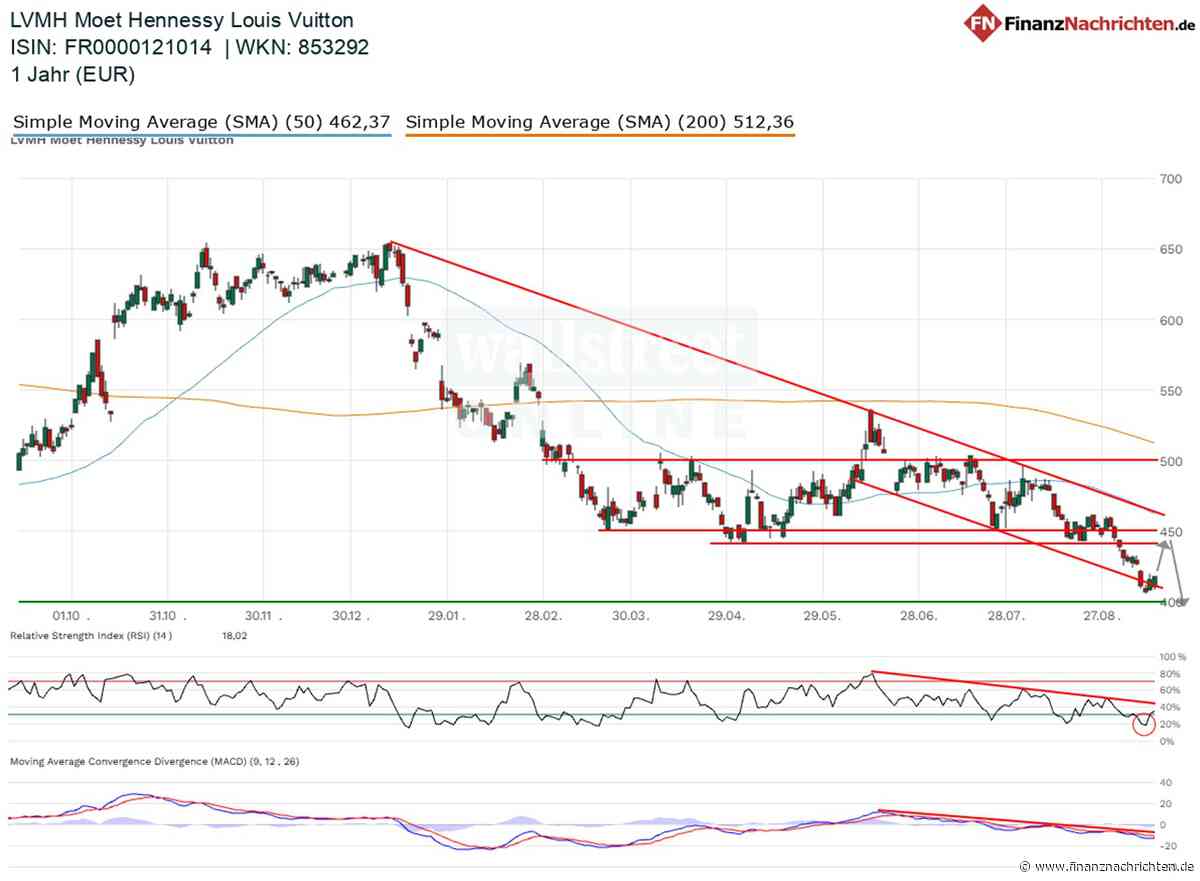The width and height of the screenshot is (1200, 881).
Task: Click the 1 Jahr (EUR) period label
Action: tap(73, 74)
